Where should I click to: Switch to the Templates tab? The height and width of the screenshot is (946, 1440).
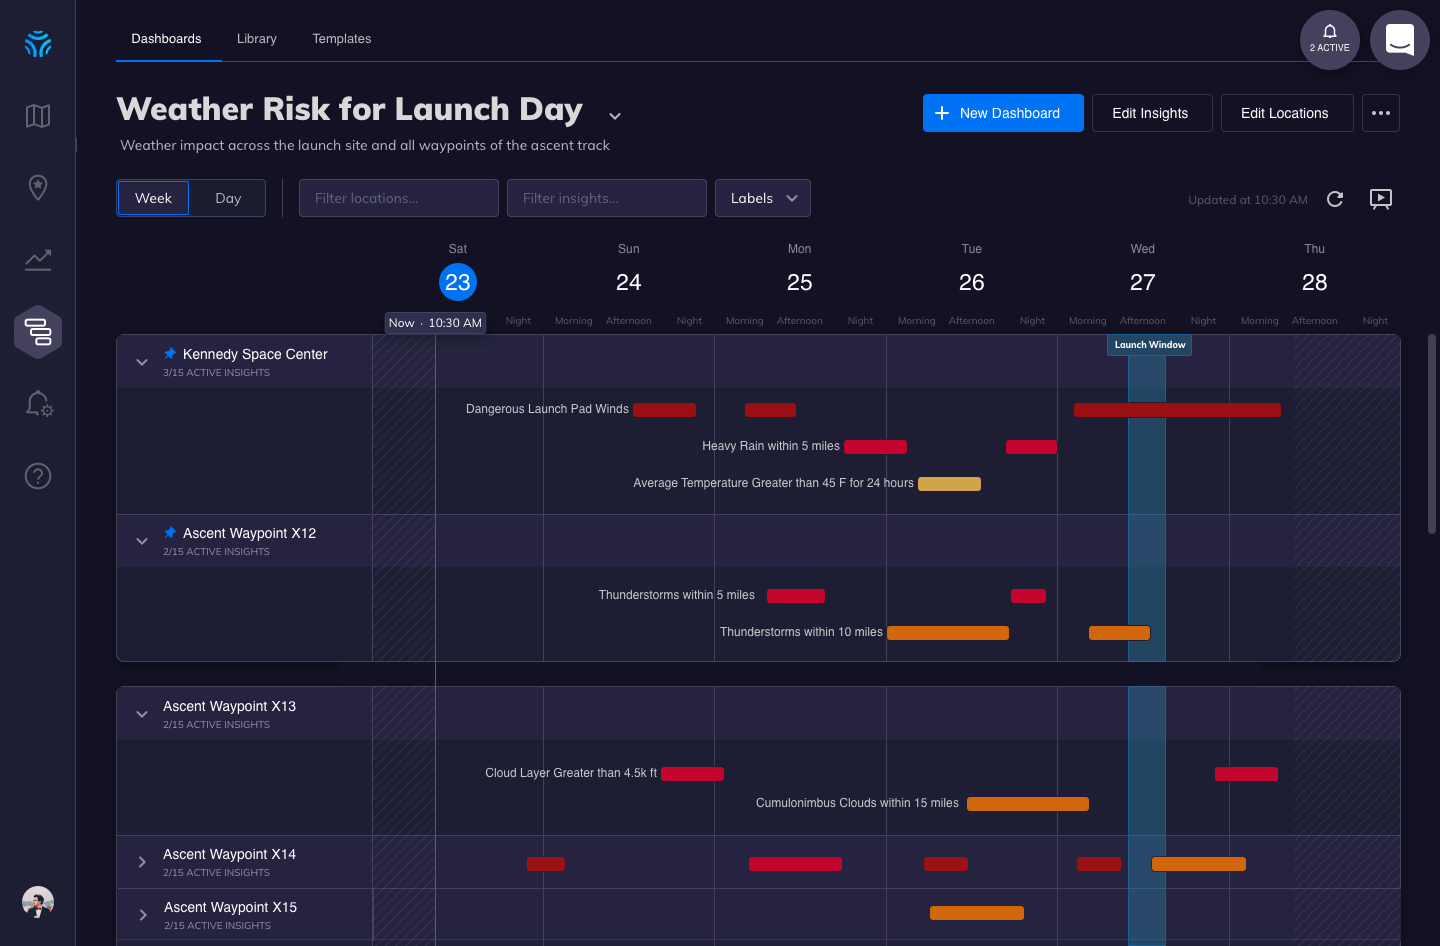(x=341, y=38)
